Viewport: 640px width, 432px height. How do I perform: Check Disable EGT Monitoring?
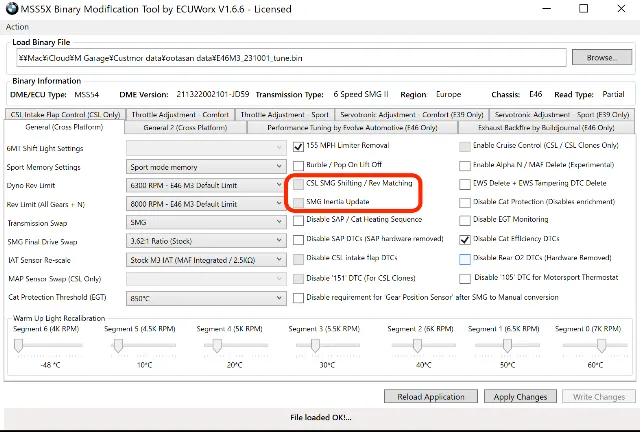click(x=464, y=220)
